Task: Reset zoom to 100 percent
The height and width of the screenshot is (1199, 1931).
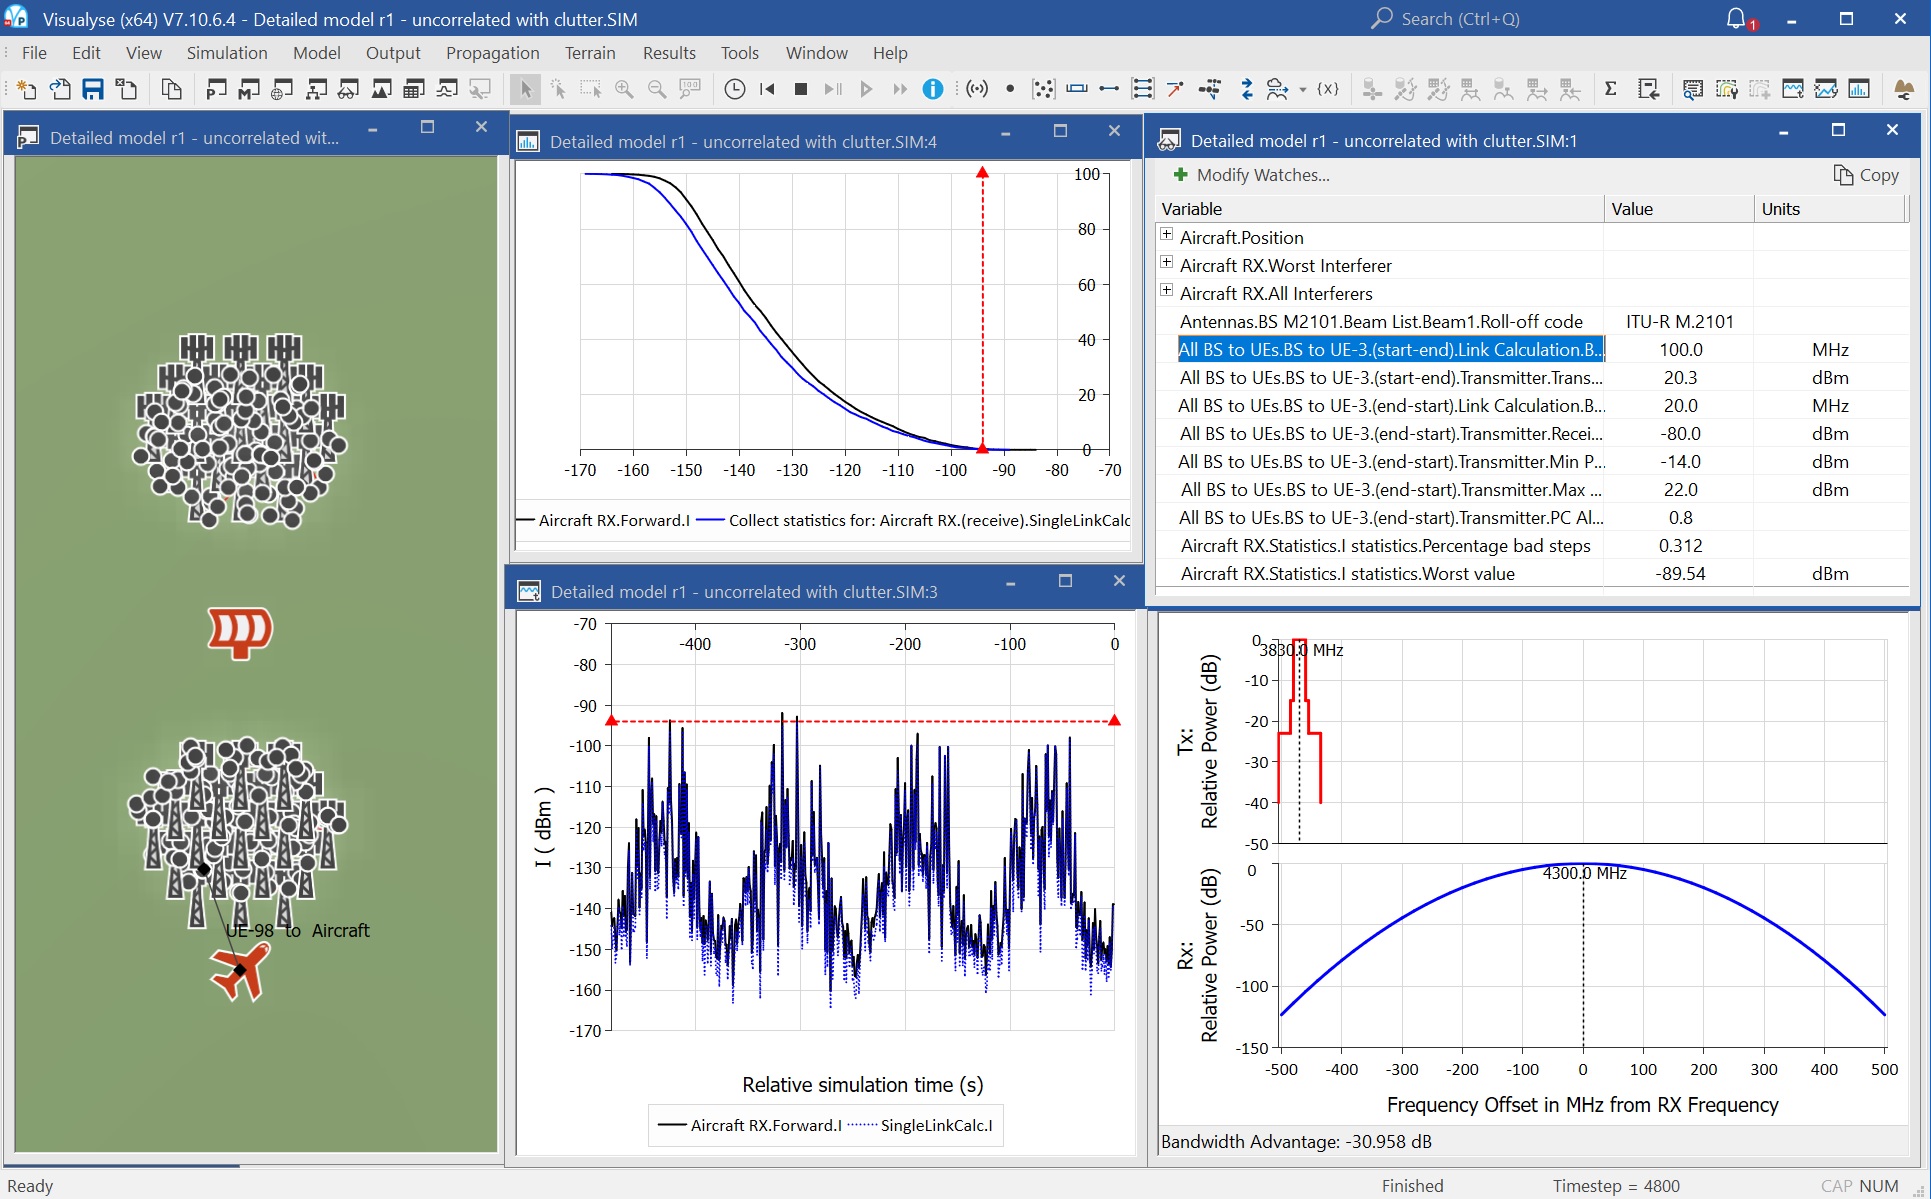Action: click(690, 90)
